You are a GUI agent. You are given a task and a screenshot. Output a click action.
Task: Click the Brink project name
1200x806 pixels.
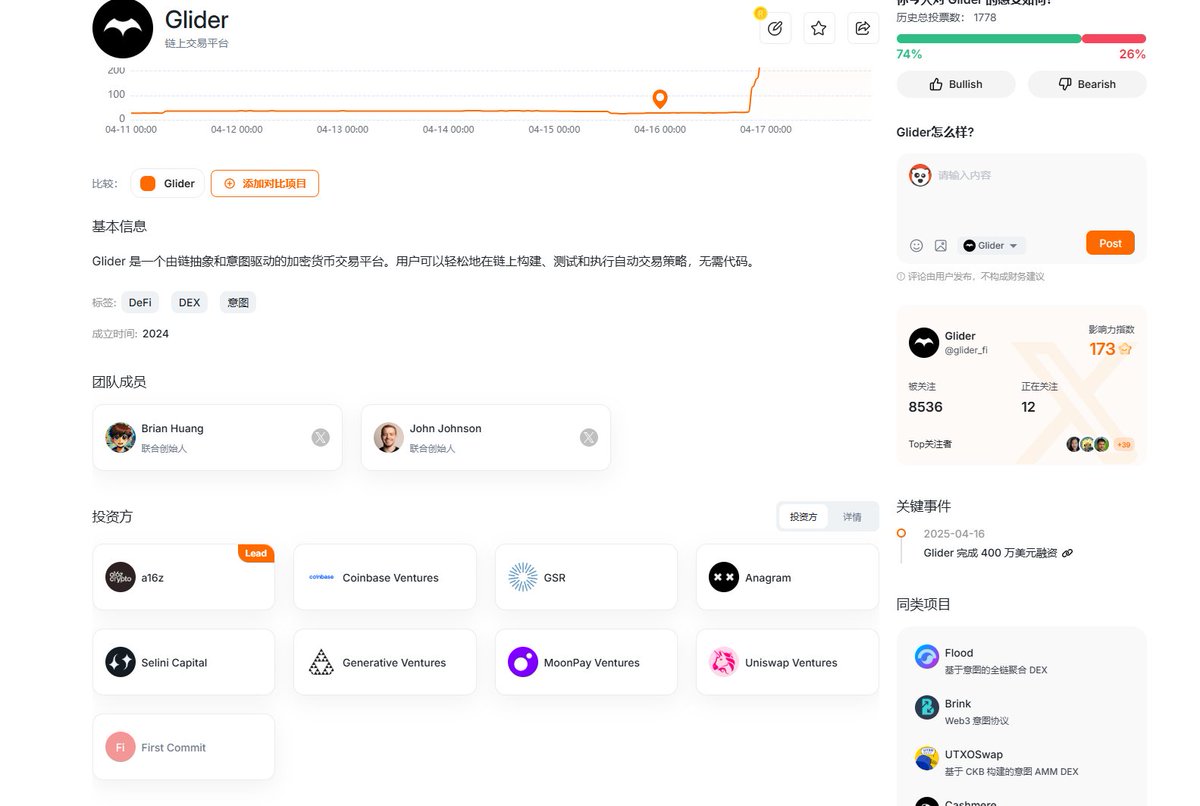pos(958,704)
